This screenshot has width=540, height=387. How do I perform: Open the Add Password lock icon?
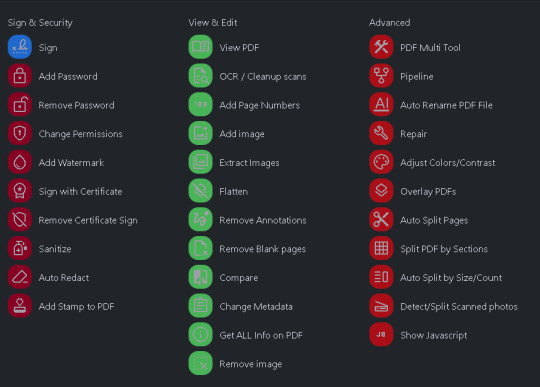pos(20,76)
